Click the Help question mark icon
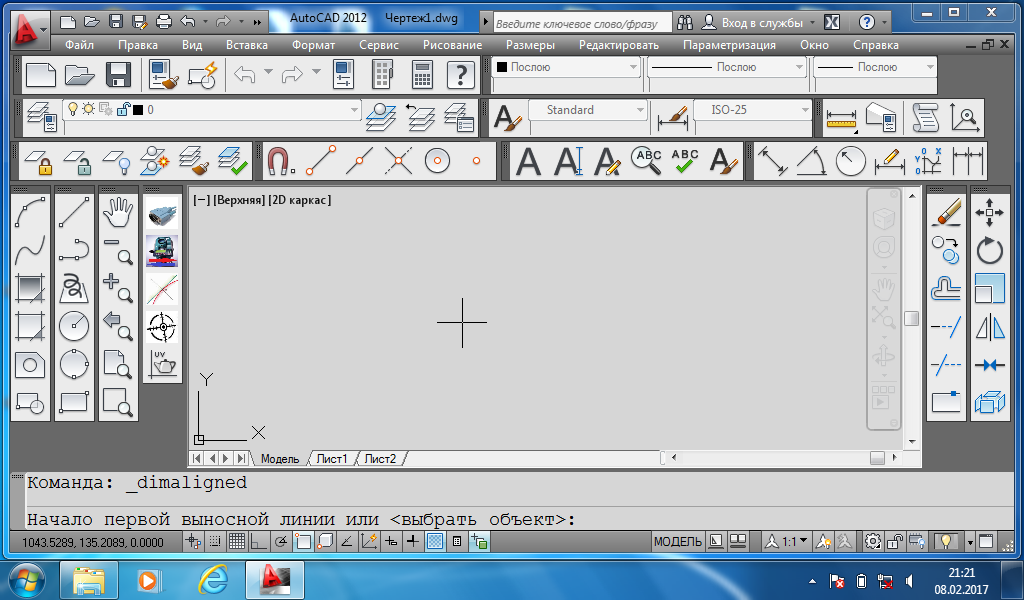This screenshot has height=600, width=1024. (459, 74)
